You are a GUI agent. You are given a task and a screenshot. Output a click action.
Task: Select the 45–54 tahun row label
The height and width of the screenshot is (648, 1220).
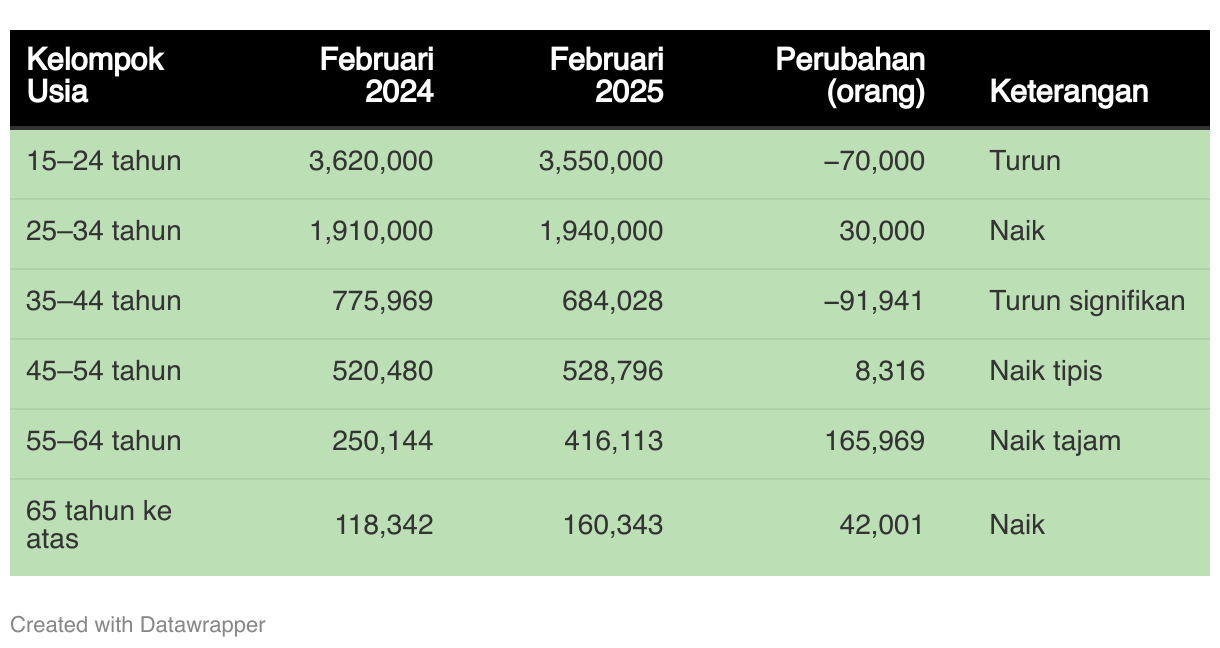coord(104,371)
